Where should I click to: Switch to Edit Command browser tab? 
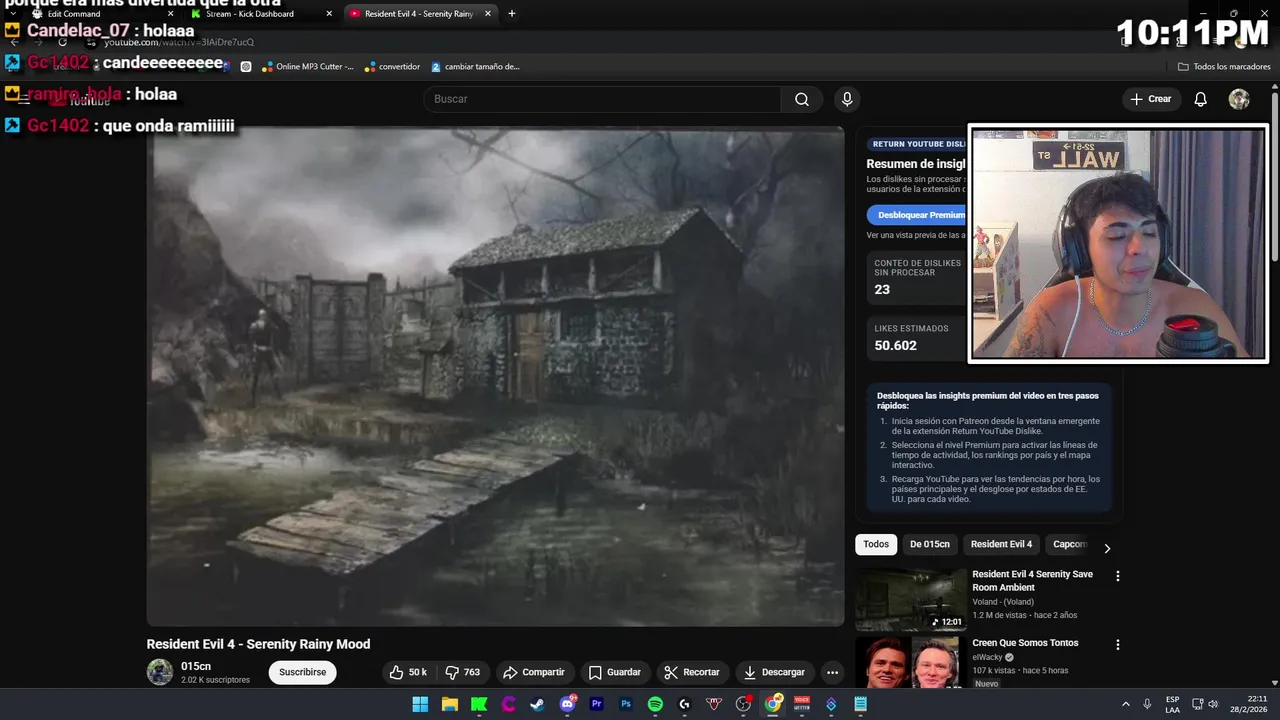pyautogui.click(x=100, y=14)
